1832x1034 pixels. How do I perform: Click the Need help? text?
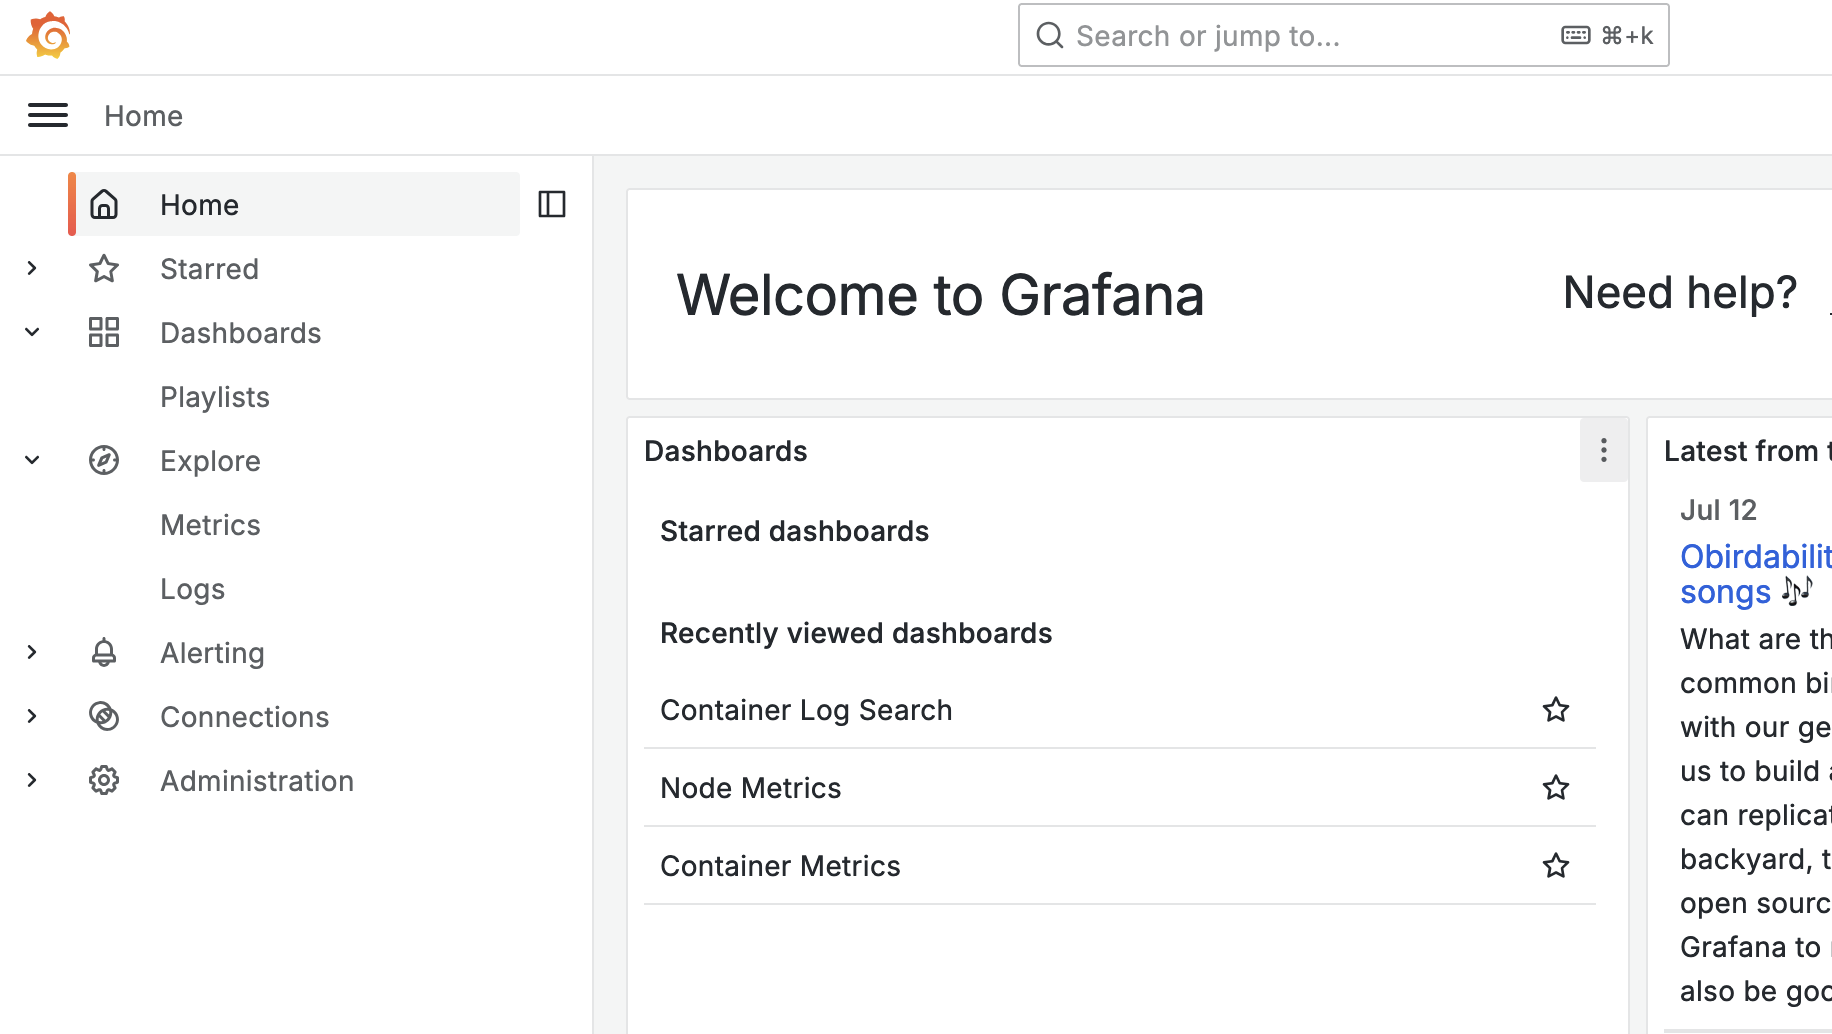pos(1680,293)
